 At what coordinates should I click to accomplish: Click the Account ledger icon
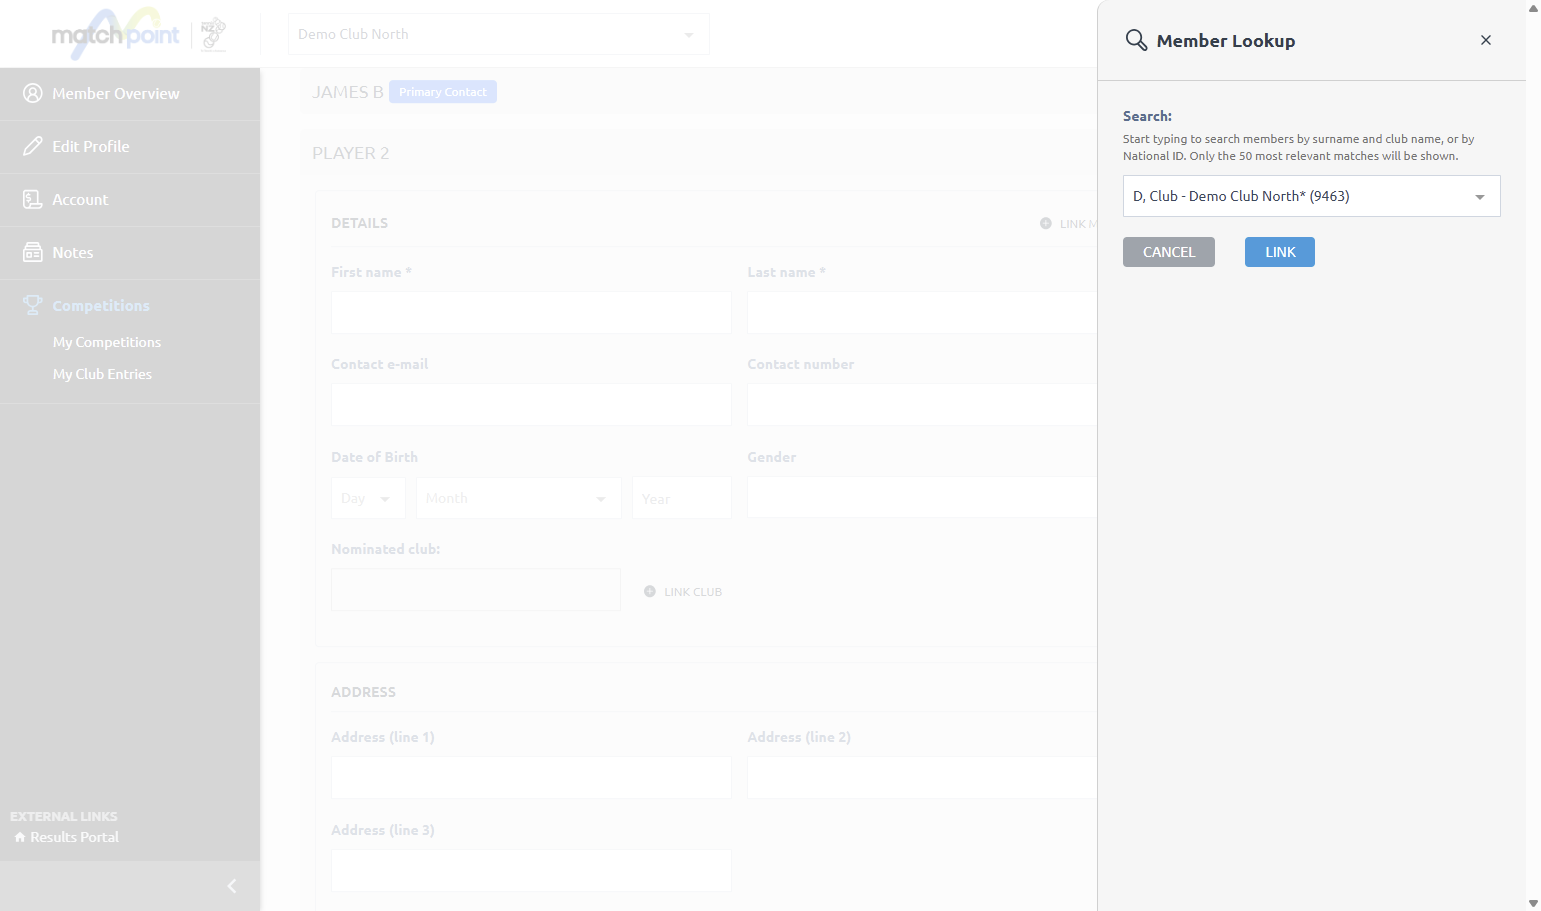33,199
